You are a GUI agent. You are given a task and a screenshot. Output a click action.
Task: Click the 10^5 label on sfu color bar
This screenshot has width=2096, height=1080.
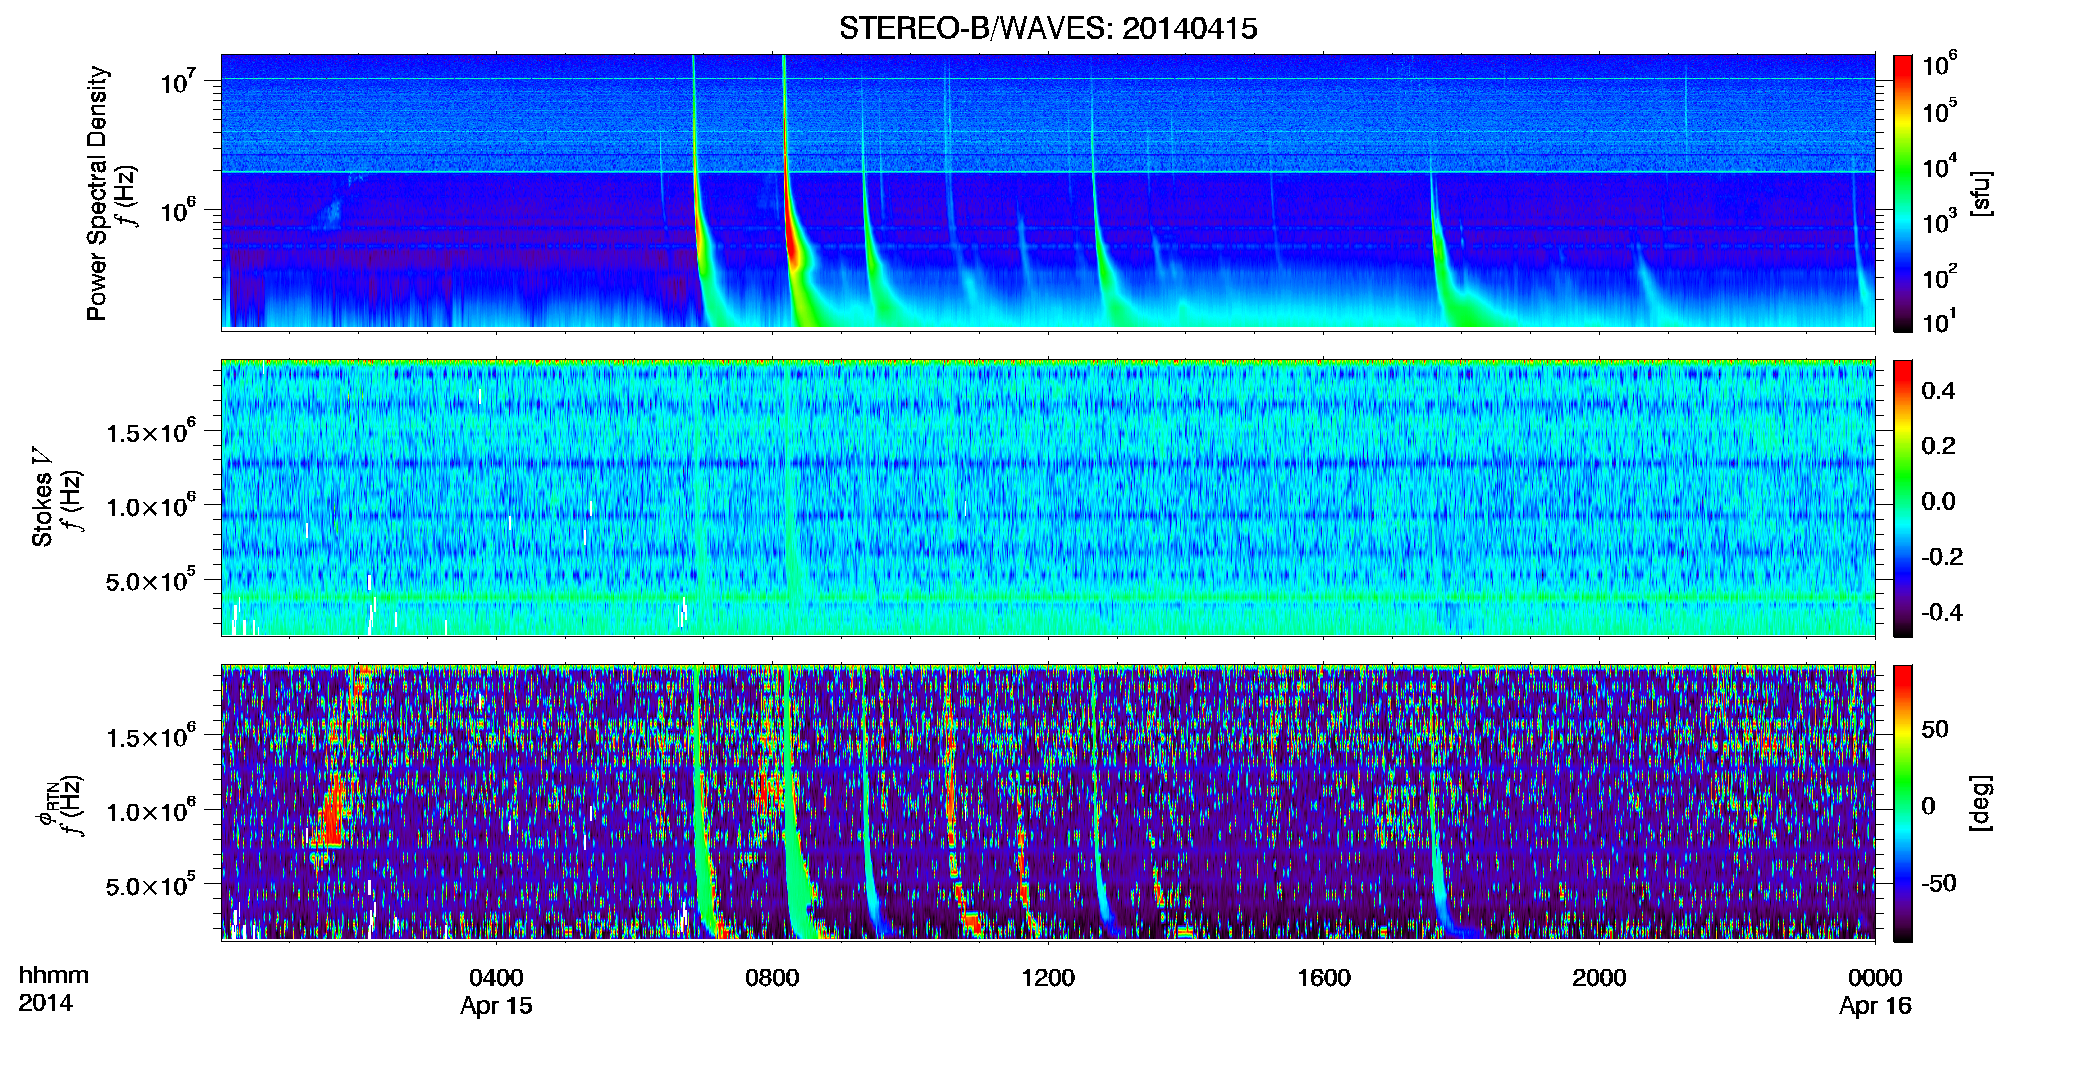point(1940,111)
